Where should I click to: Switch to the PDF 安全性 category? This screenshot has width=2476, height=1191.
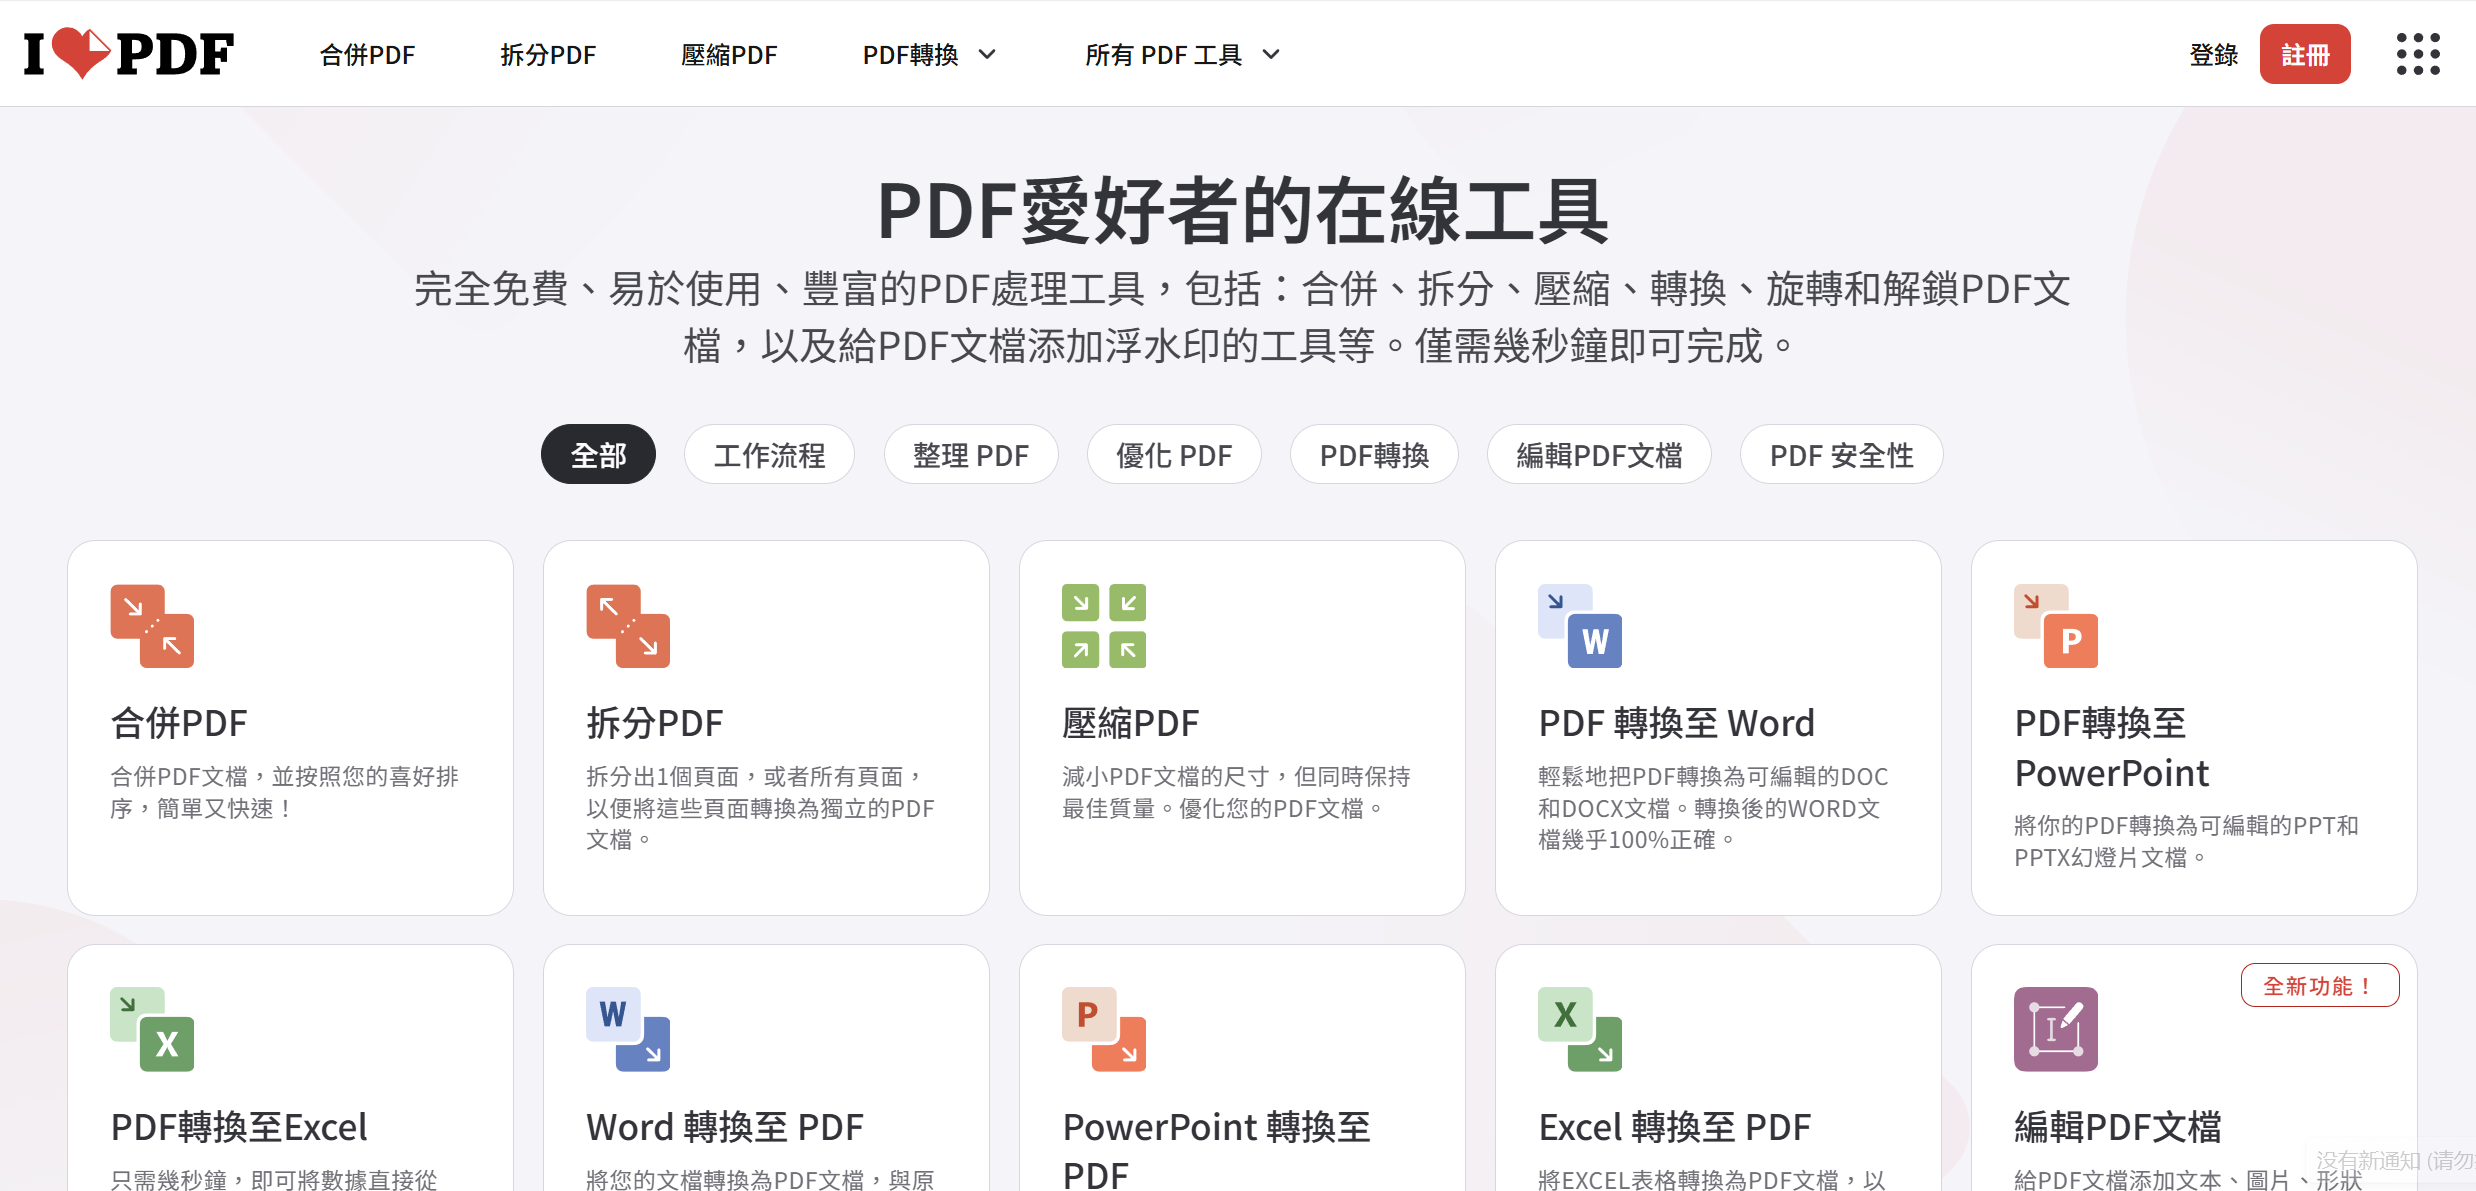pos(1840,455)
